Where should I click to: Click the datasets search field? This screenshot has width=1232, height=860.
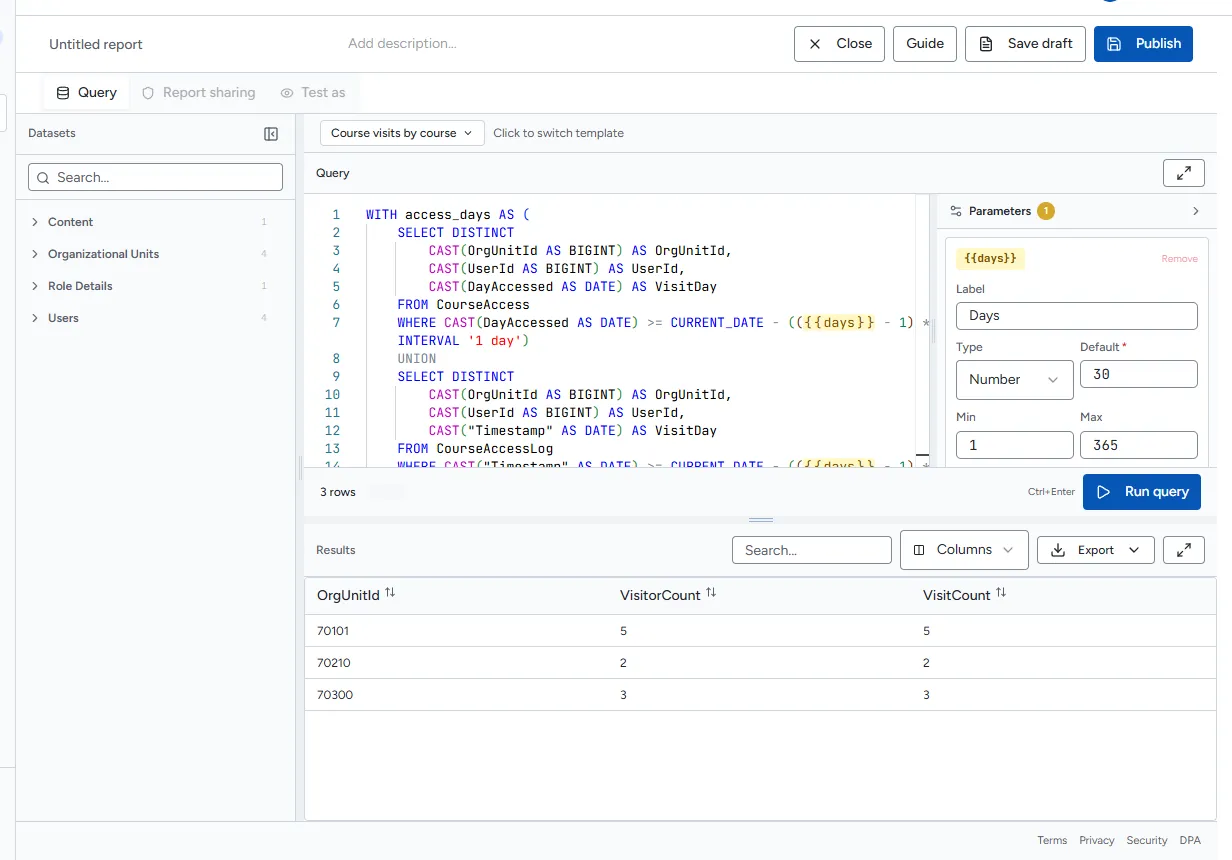[x=155, y=177]
